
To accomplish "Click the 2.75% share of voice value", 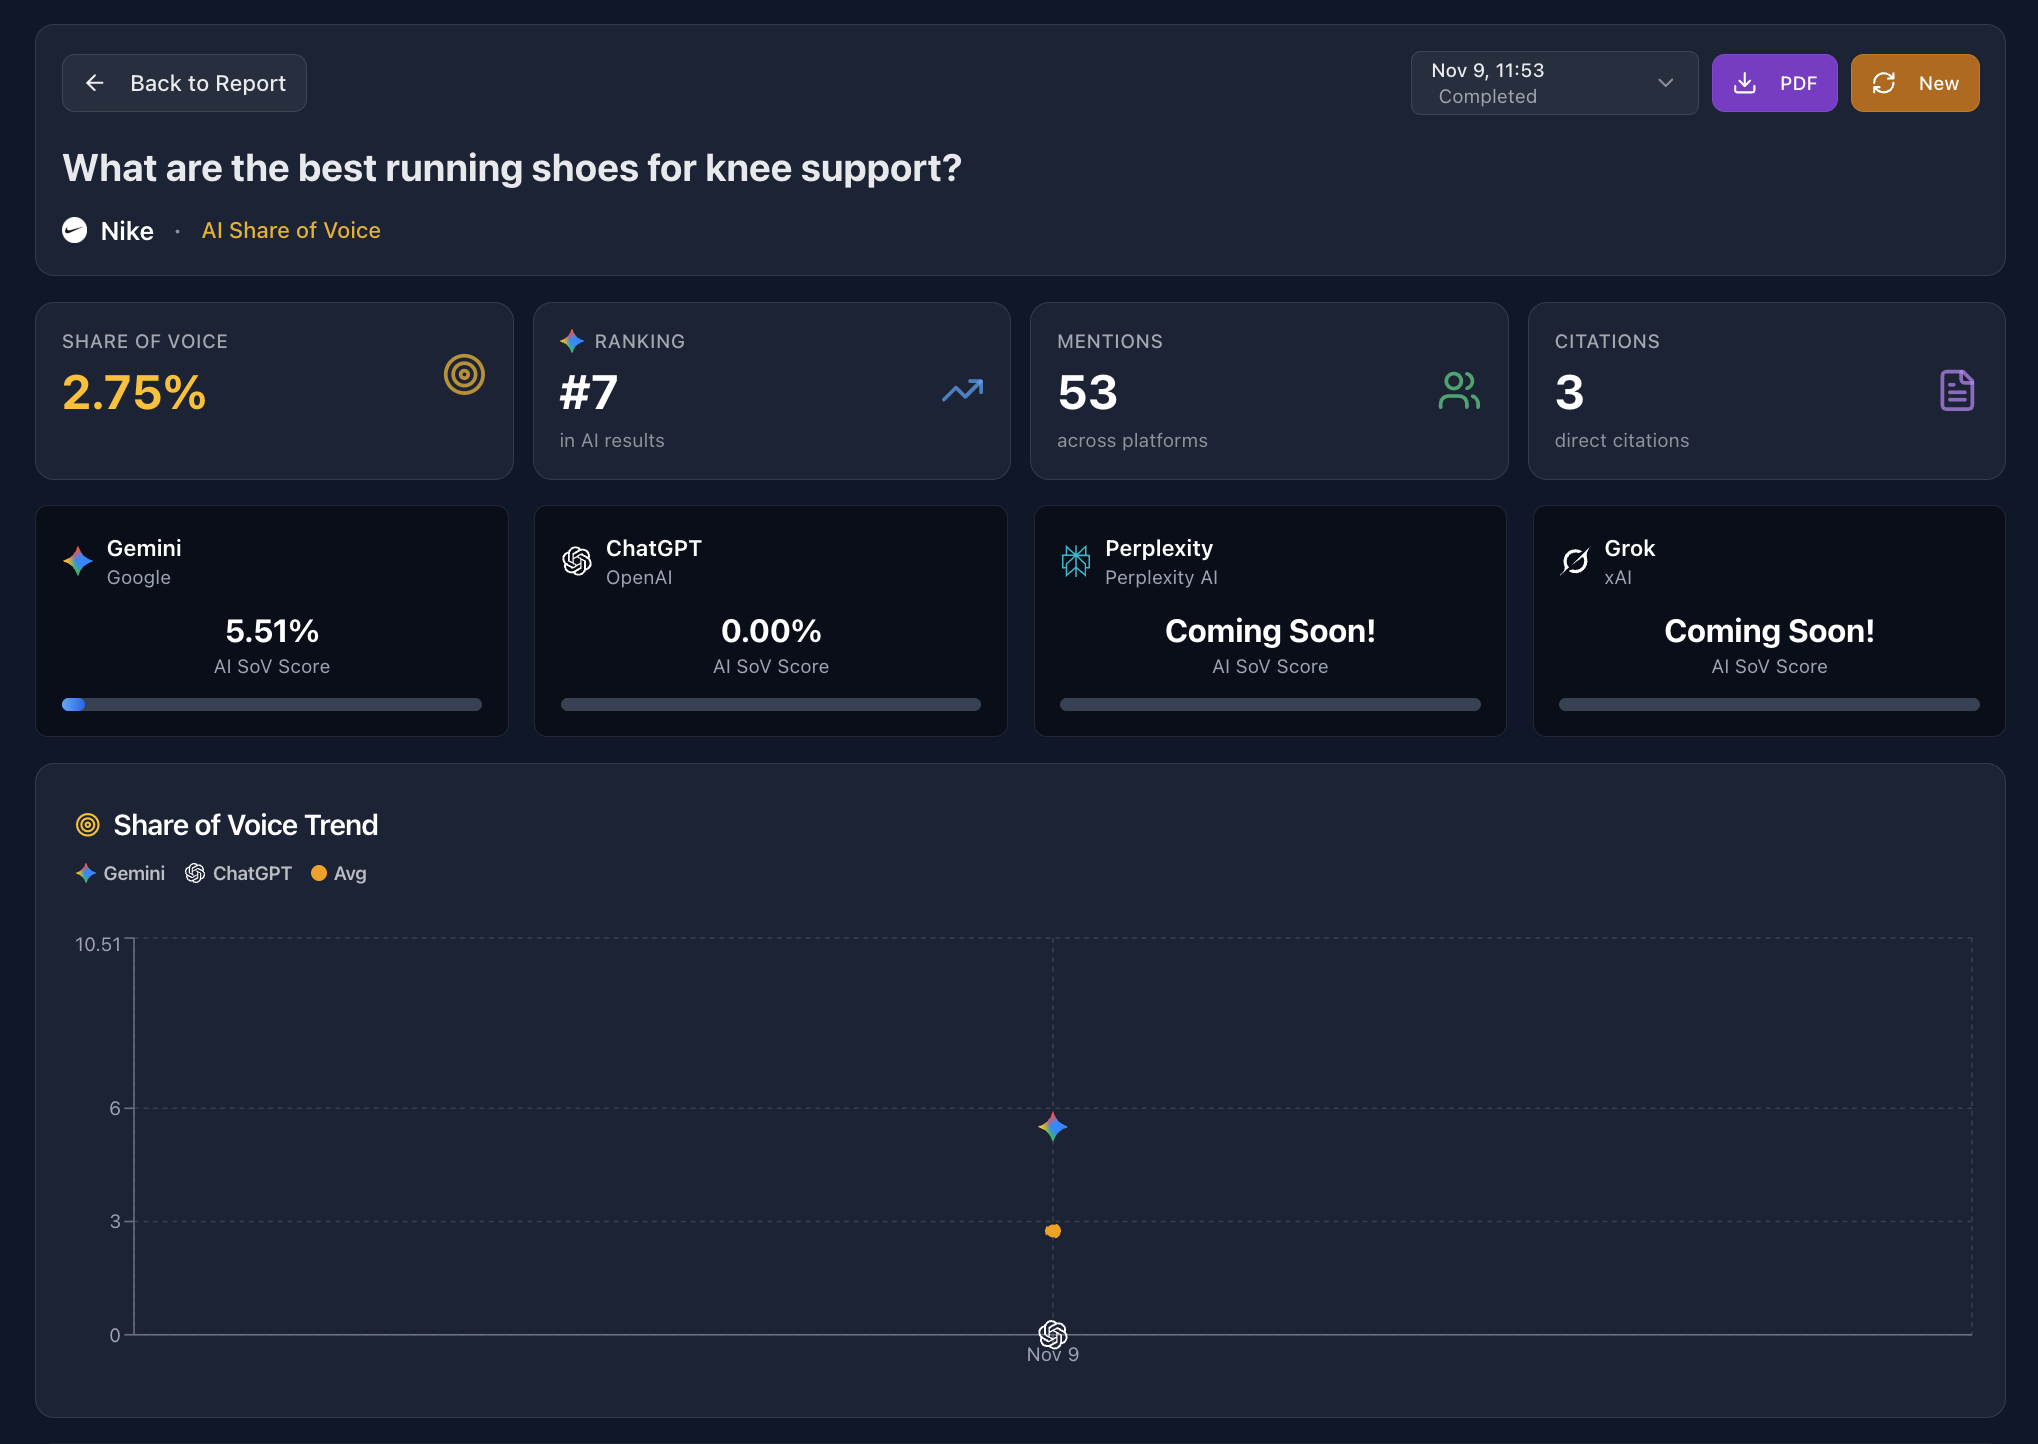I will [134, 392].
